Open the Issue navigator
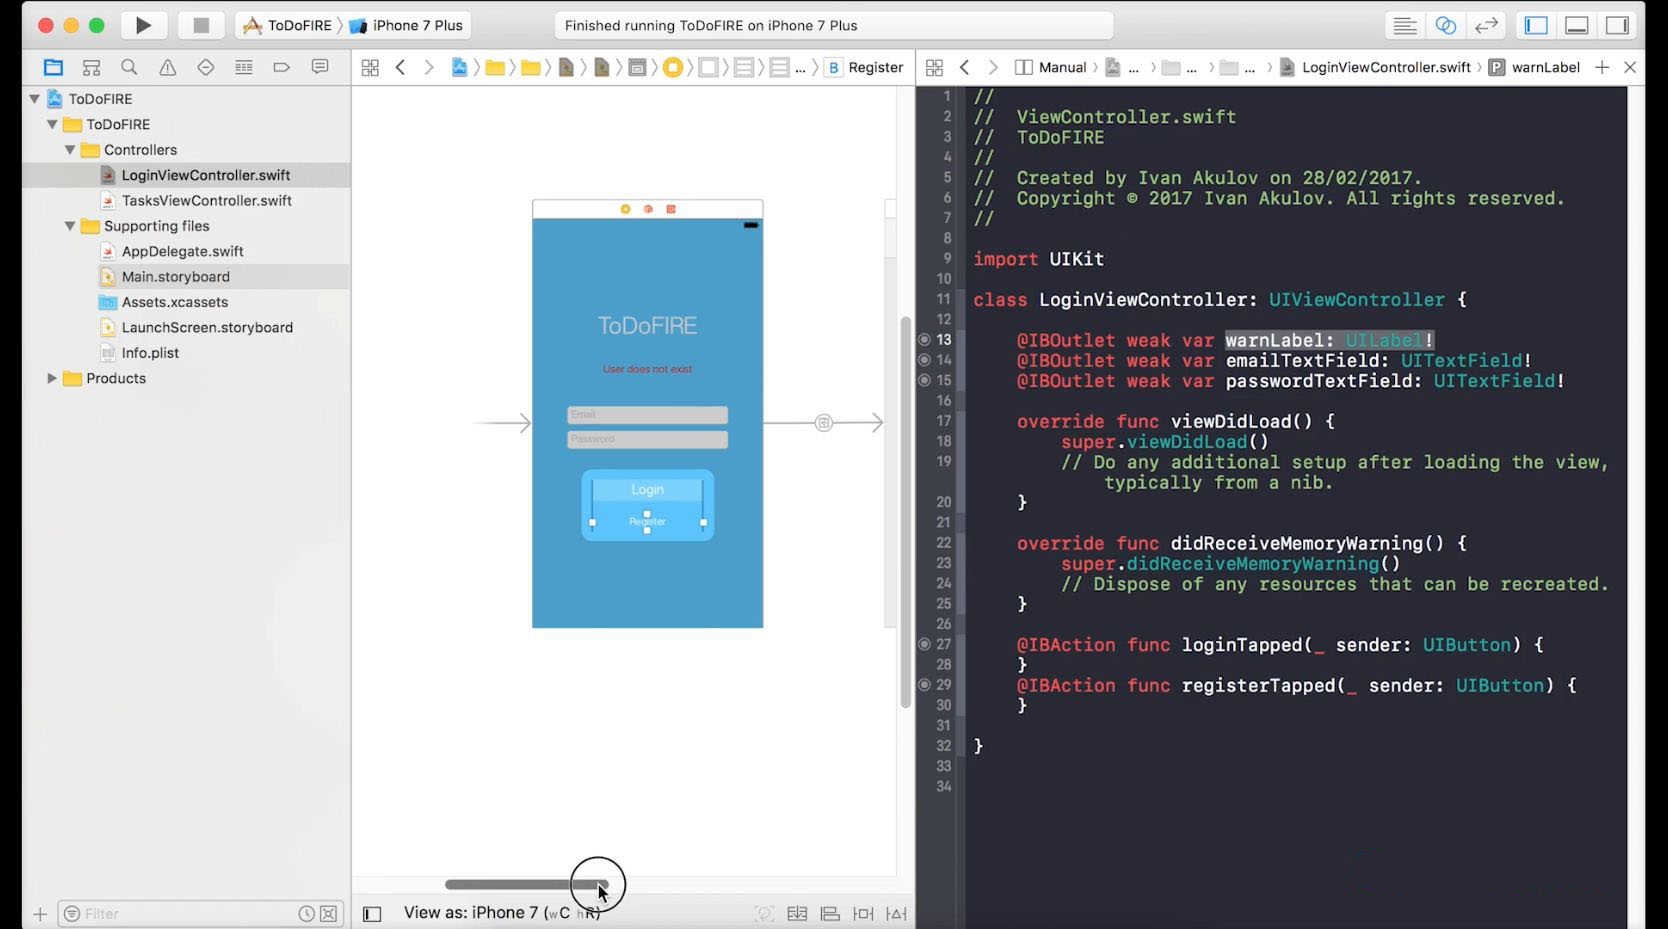The image size is (1668, 929). (167, 67)
